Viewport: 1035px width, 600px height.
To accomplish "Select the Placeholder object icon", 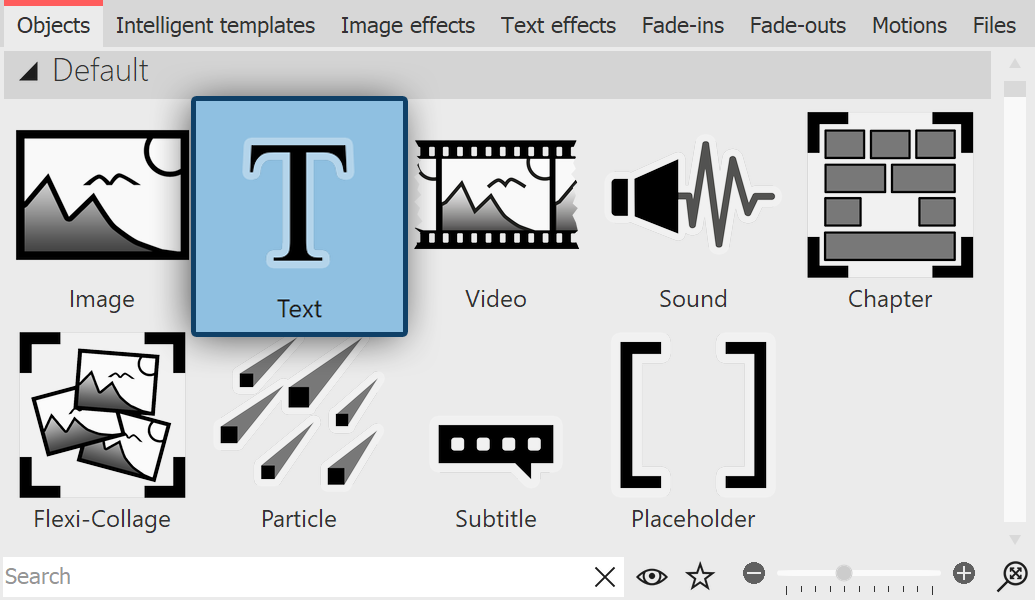I will click(692, 415).
